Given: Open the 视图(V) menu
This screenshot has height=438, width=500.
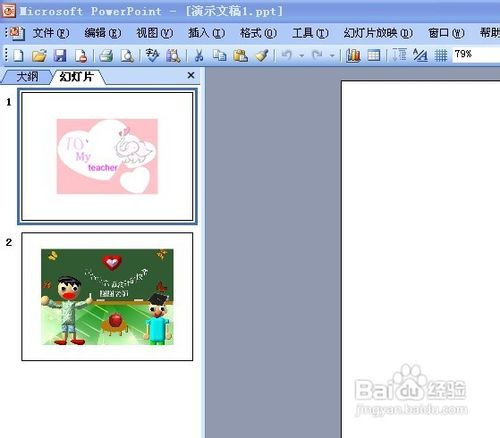Looking at the screenshot, I should click(155, 33).
